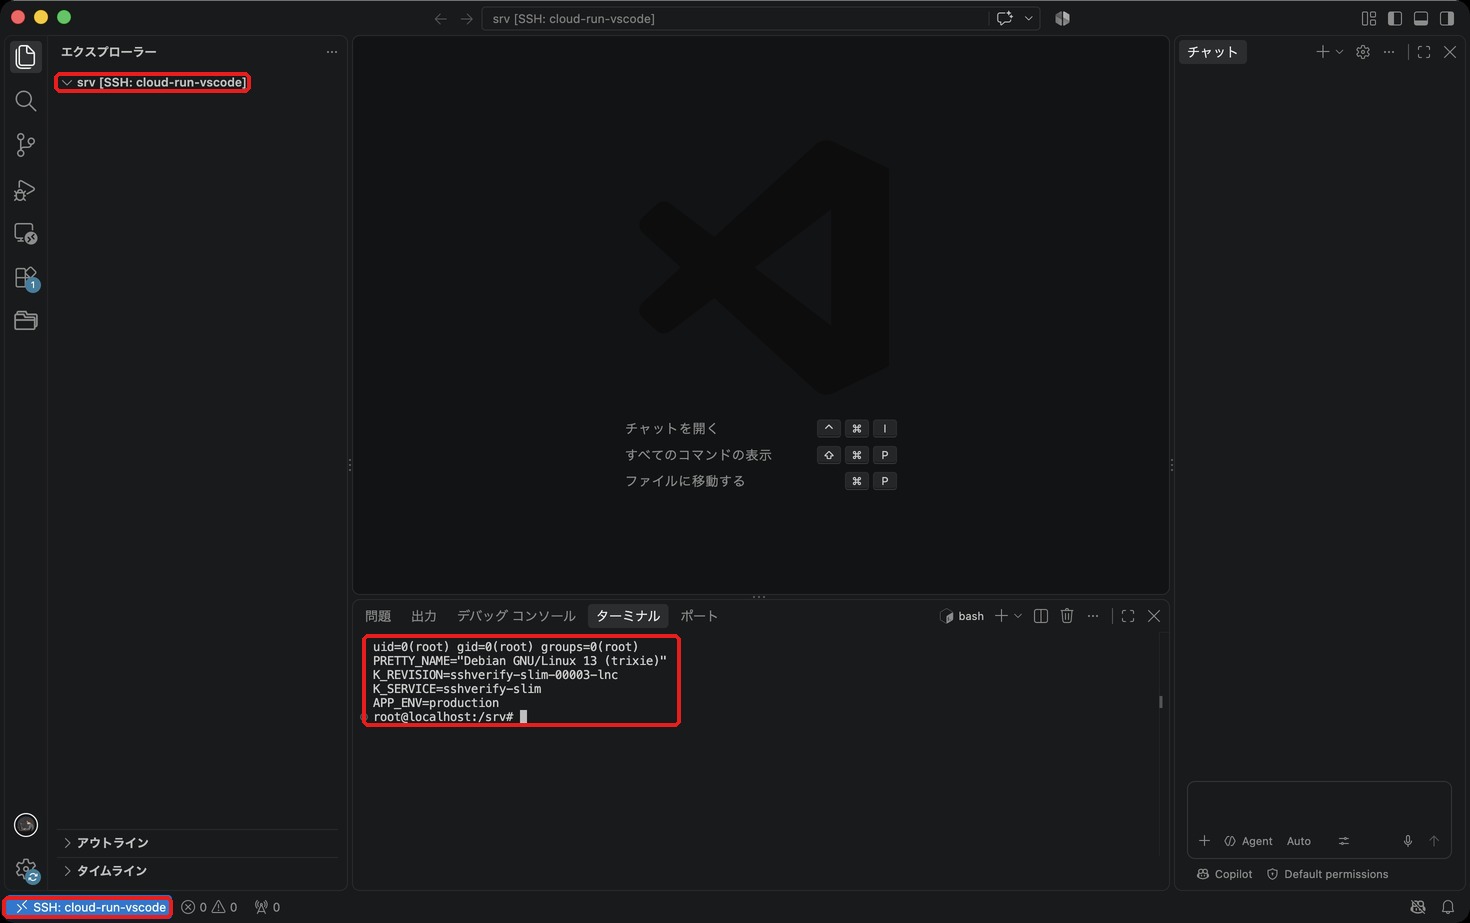
Task: Start voice chat with microphone icon
Action: click(1408, 841)
